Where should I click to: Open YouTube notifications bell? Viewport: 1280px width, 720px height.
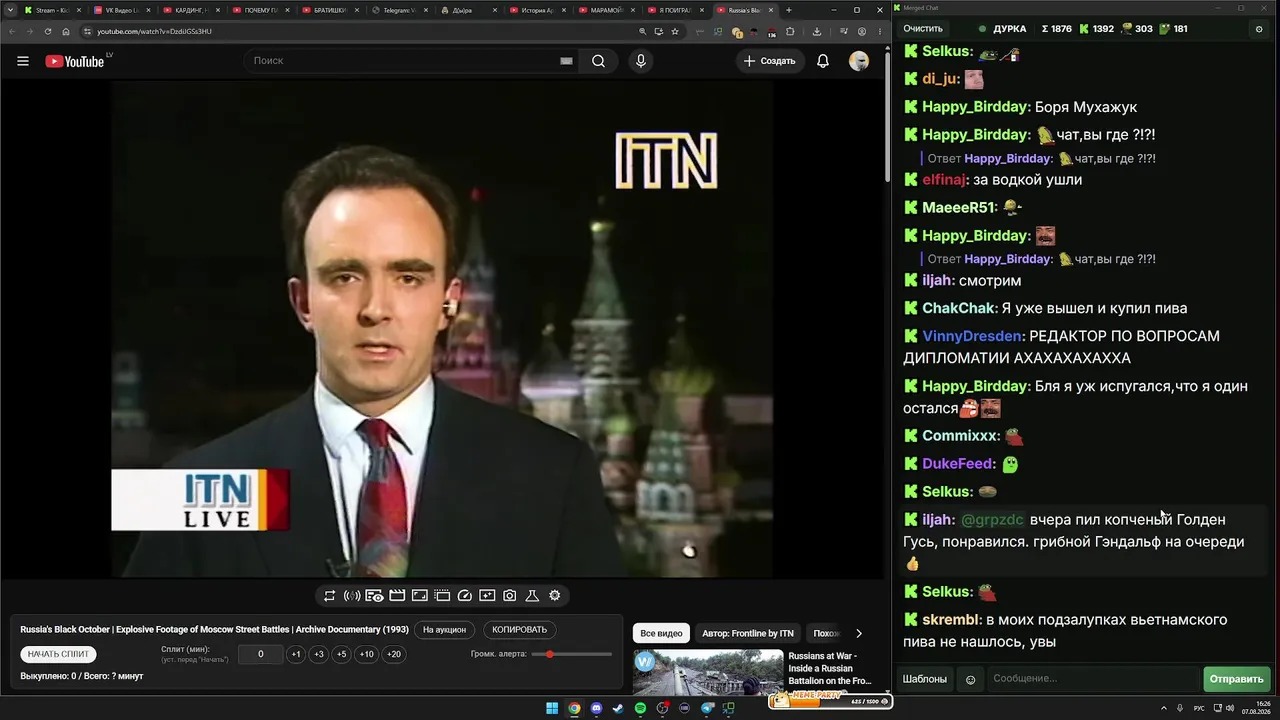click(823, 61)
